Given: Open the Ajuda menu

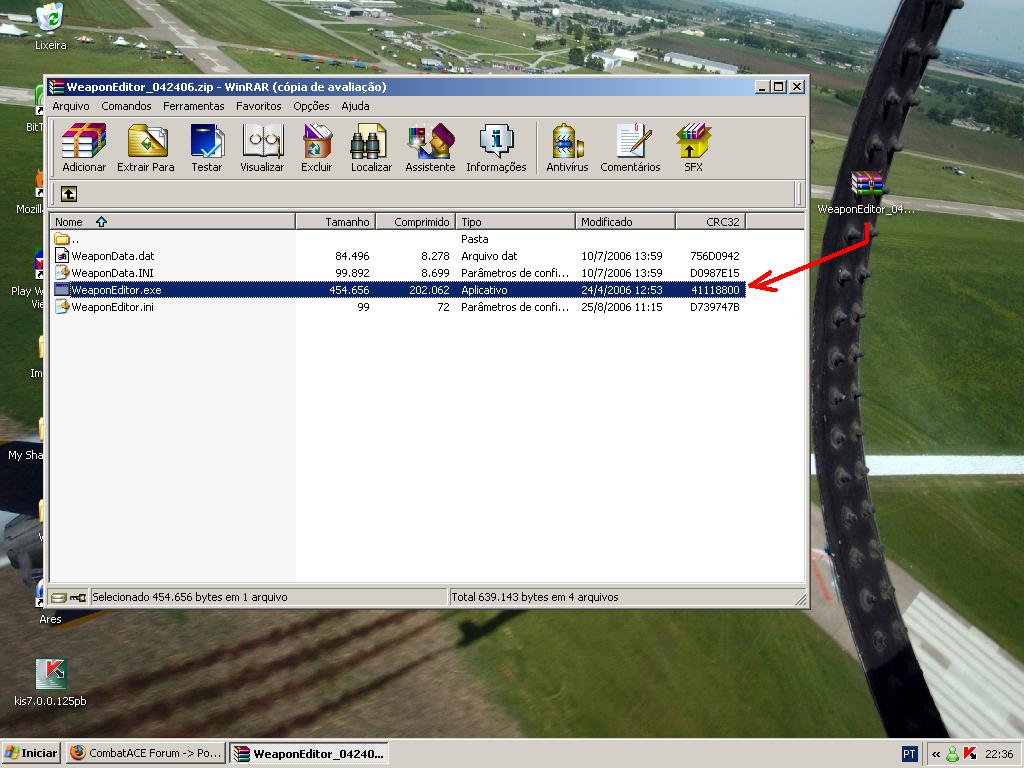Looking at the screenshot, I should point(355,106).
